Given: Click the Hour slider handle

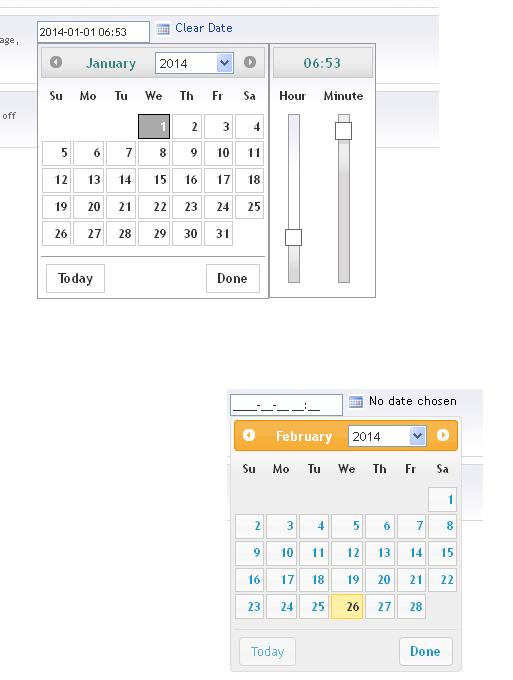Looking at the screenshot, I should pyautogui.click(x=294, y=238).
